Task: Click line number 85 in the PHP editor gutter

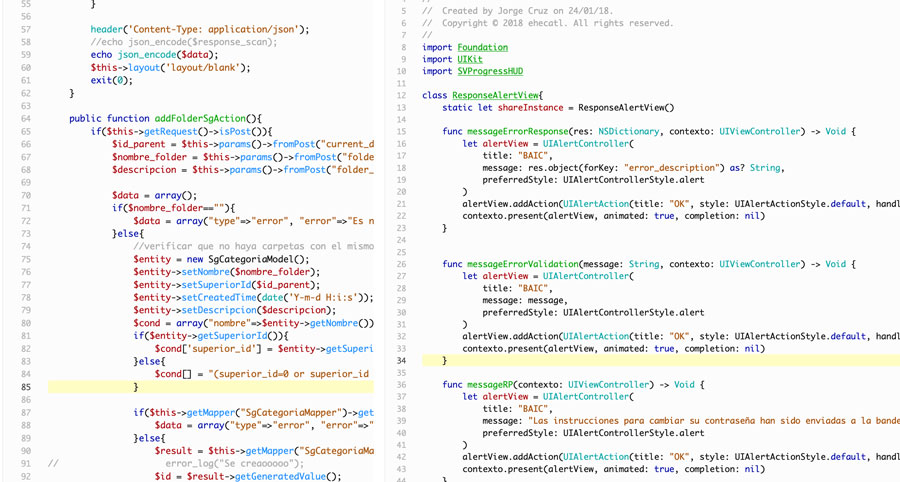Action: click(25, 387)
